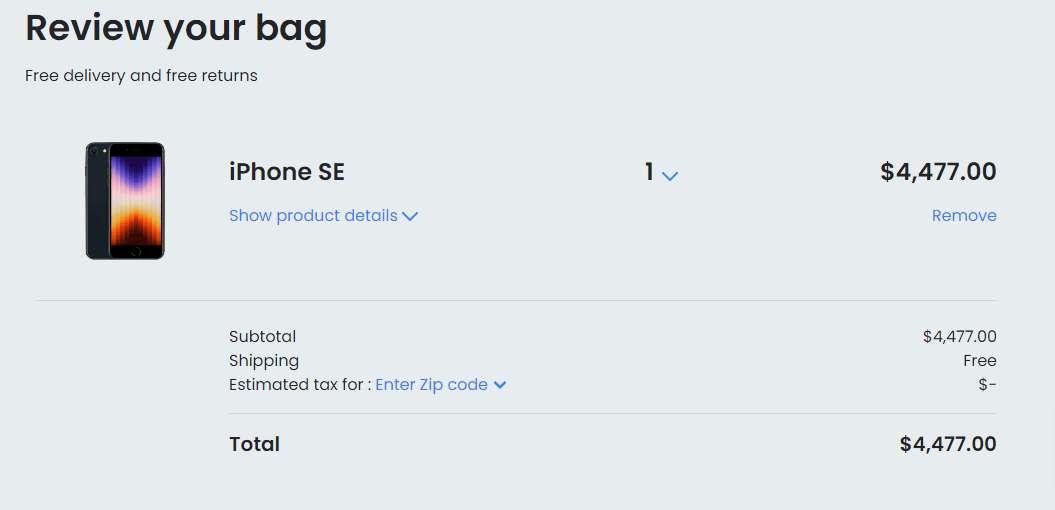Remove iPhone SE from the bag
The height and width of the screenshot is (510, 1055).
pos(964,216)
